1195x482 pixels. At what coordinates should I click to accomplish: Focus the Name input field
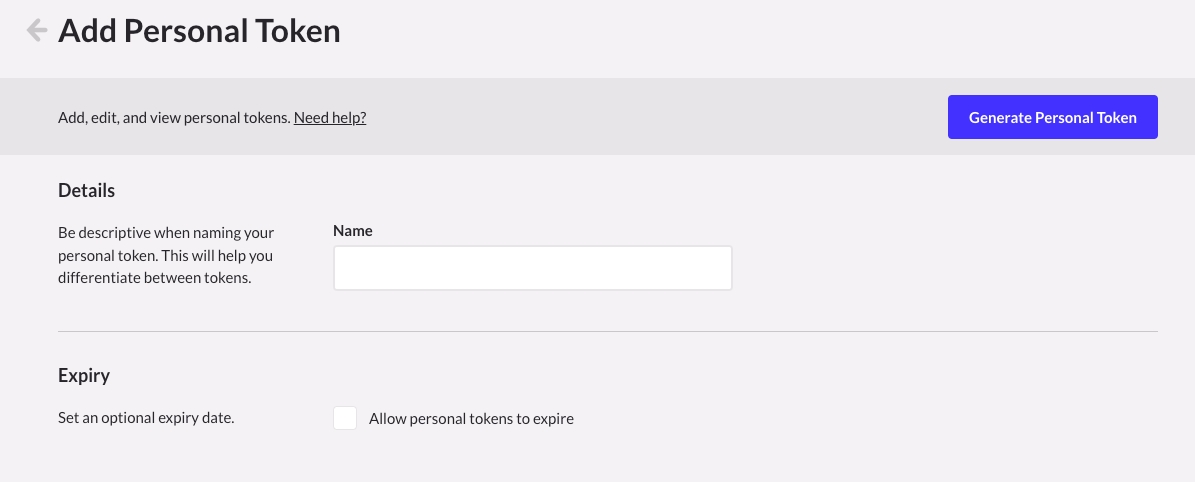point(532,268)
